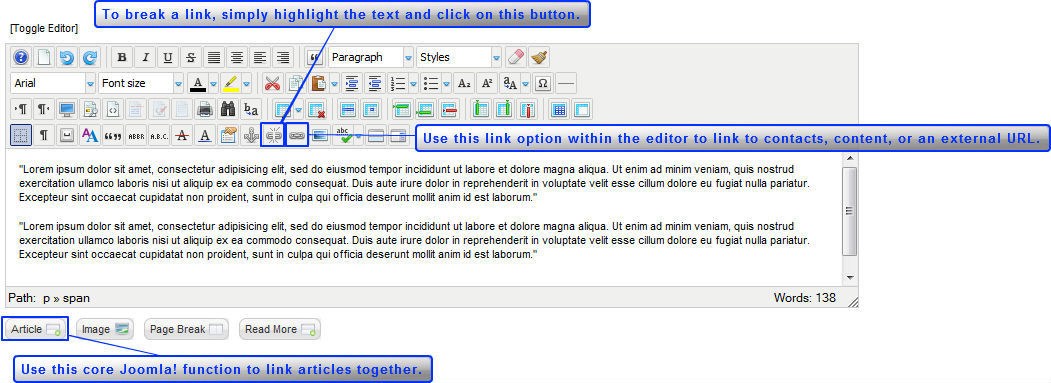Insert an abbreviation with ABBR icon
This screenshot has height=383, width=1051.
click(136, 135)
